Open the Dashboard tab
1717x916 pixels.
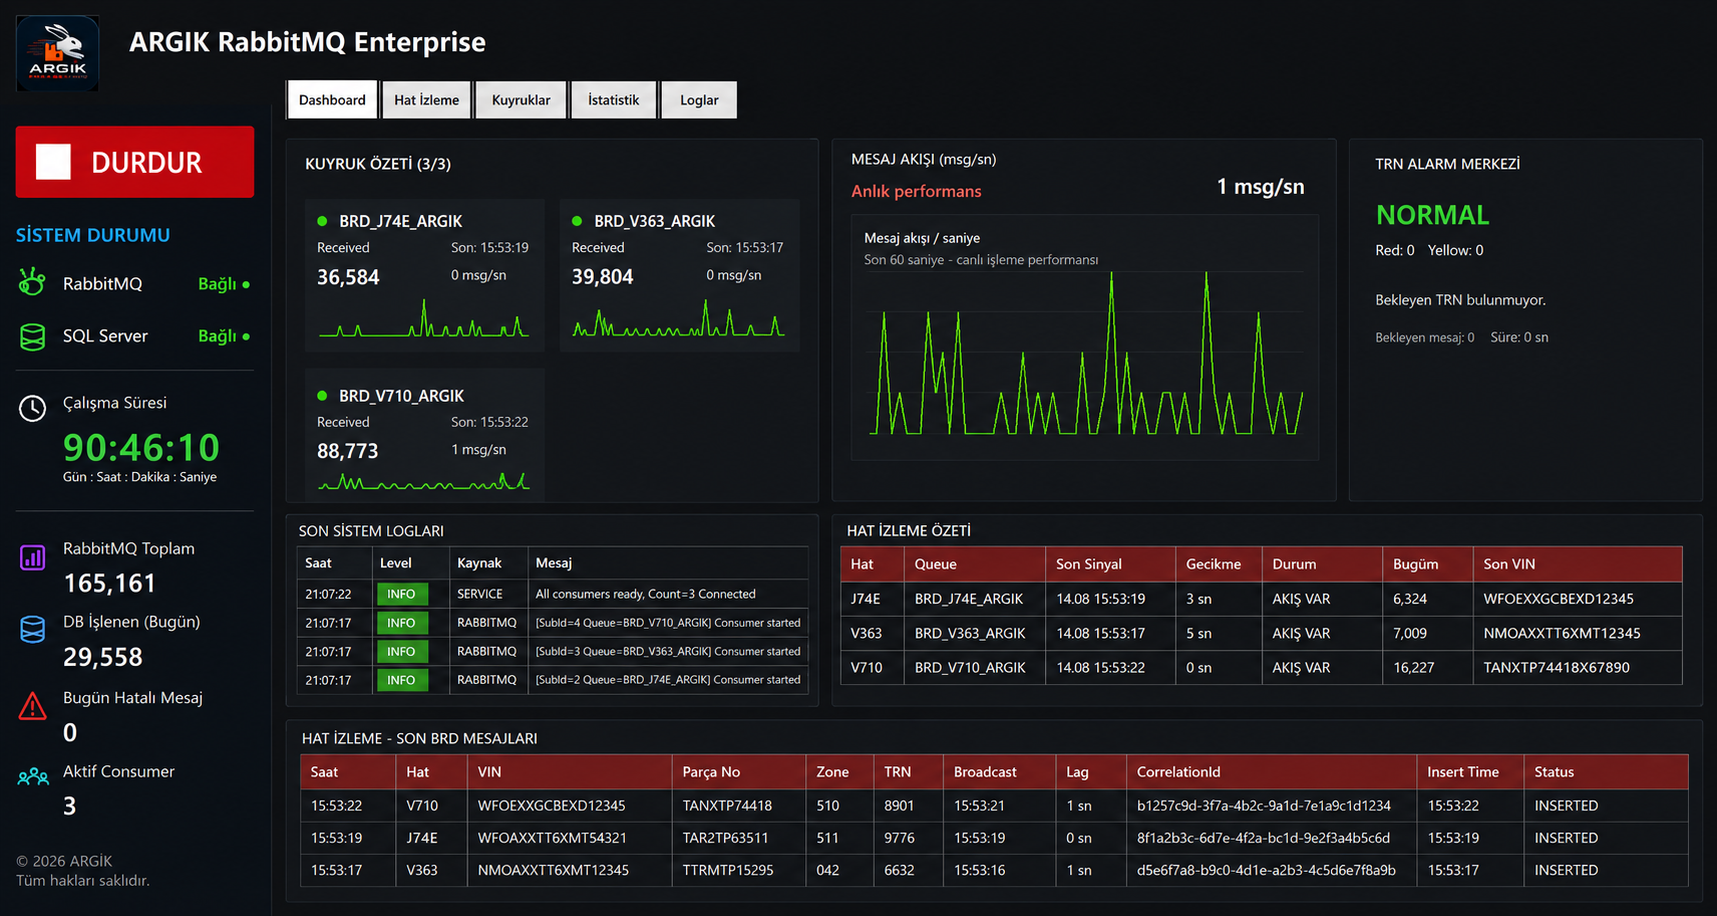[332, 100]
